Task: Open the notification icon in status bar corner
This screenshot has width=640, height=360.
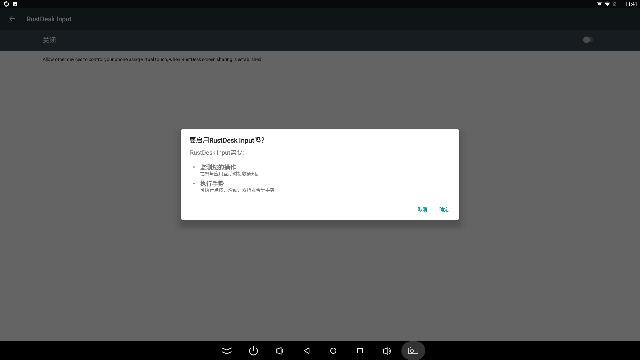Action: click(6, 4)
